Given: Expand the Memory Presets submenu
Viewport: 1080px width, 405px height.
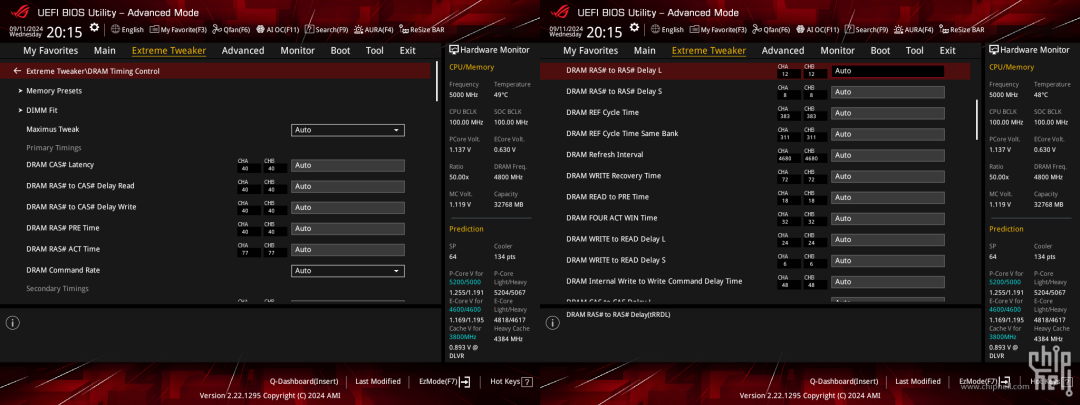Looking at the screenshot, I should [54, 91].
